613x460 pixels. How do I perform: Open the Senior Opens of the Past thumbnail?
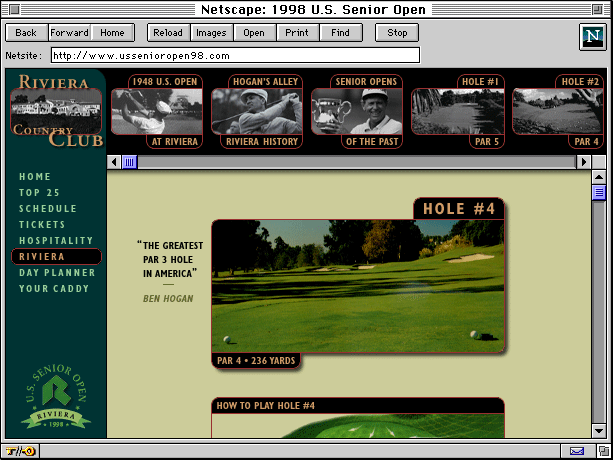point(357,111)
